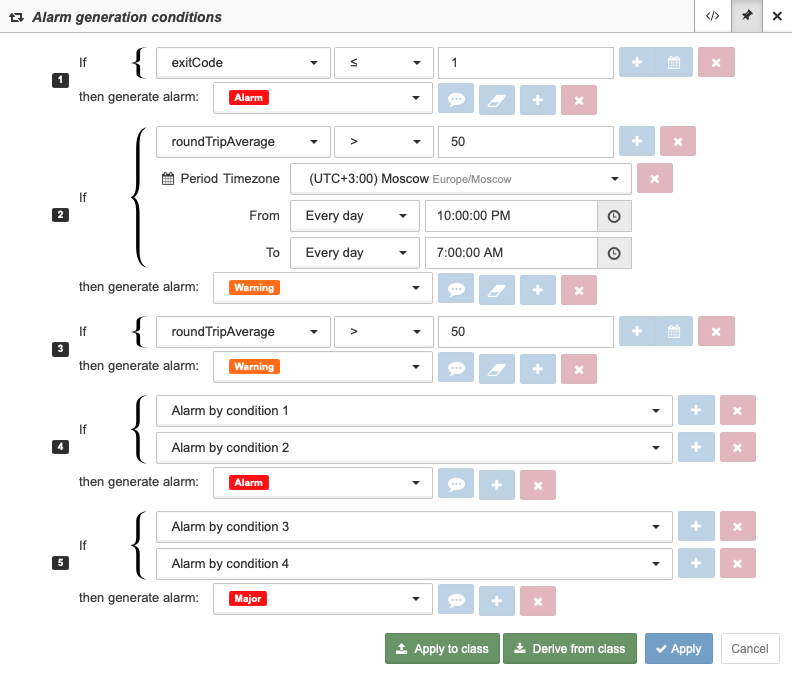Open From Every day dropdown
792x675 pixels.
(x=355, y=216)
